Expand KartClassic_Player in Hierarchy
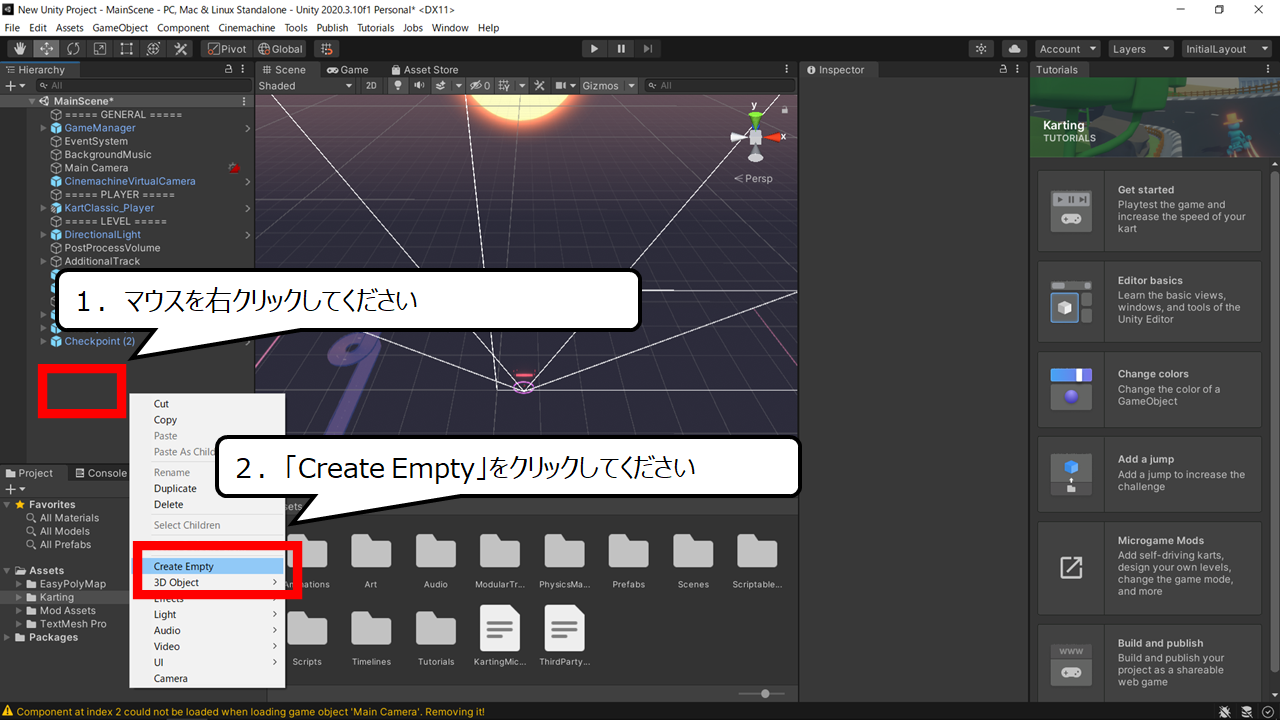The height and width of the screenshot is (720, 1280). click(x=43, y=208)
